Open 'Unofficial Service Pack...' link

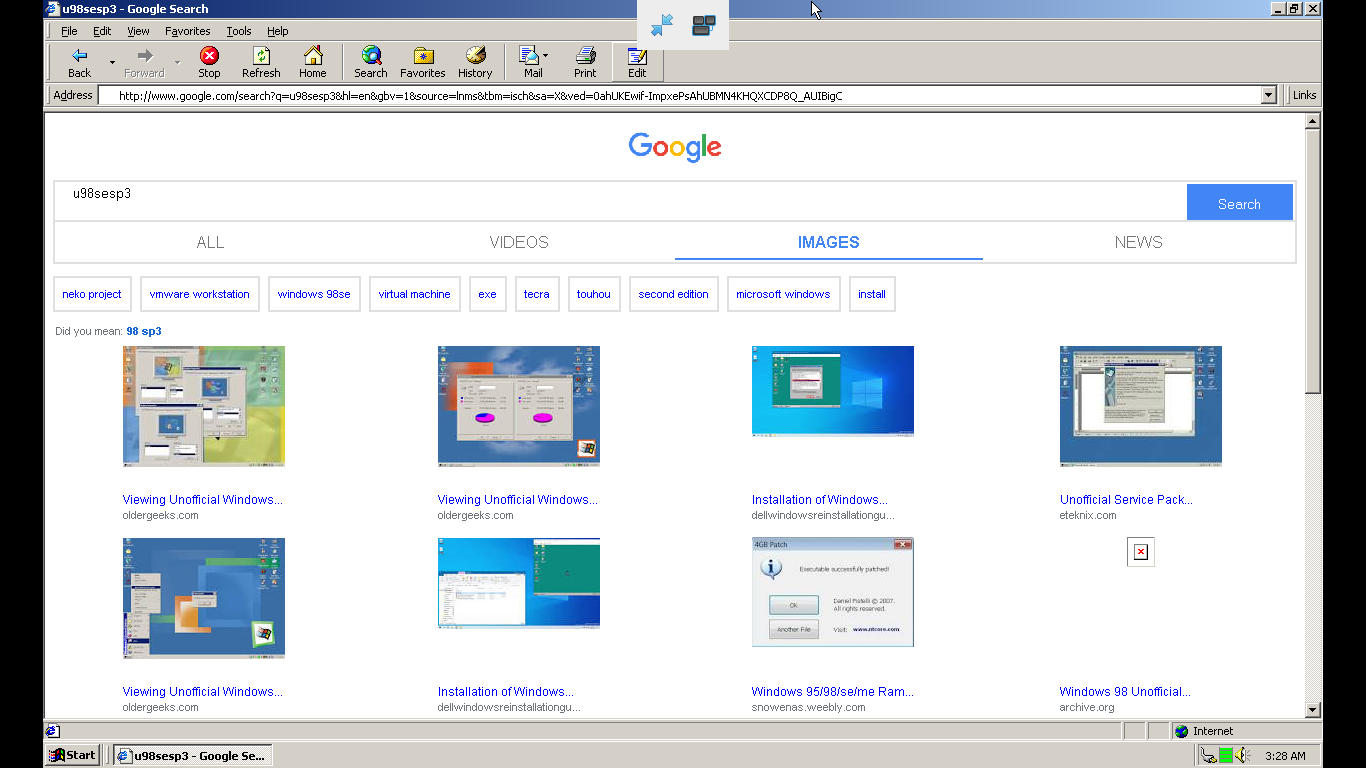point(1126,499)
